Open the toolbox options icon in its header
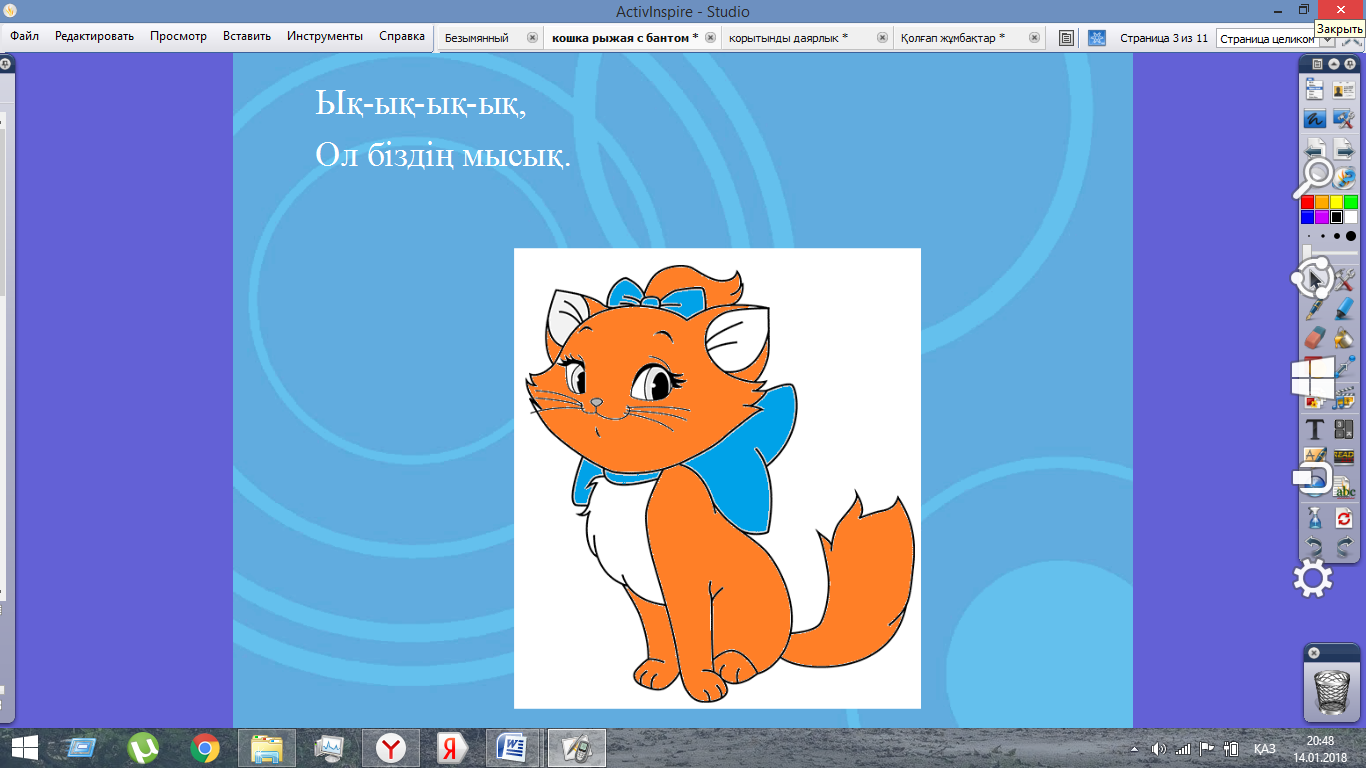1366x768 pixels. coord(1318,64)
